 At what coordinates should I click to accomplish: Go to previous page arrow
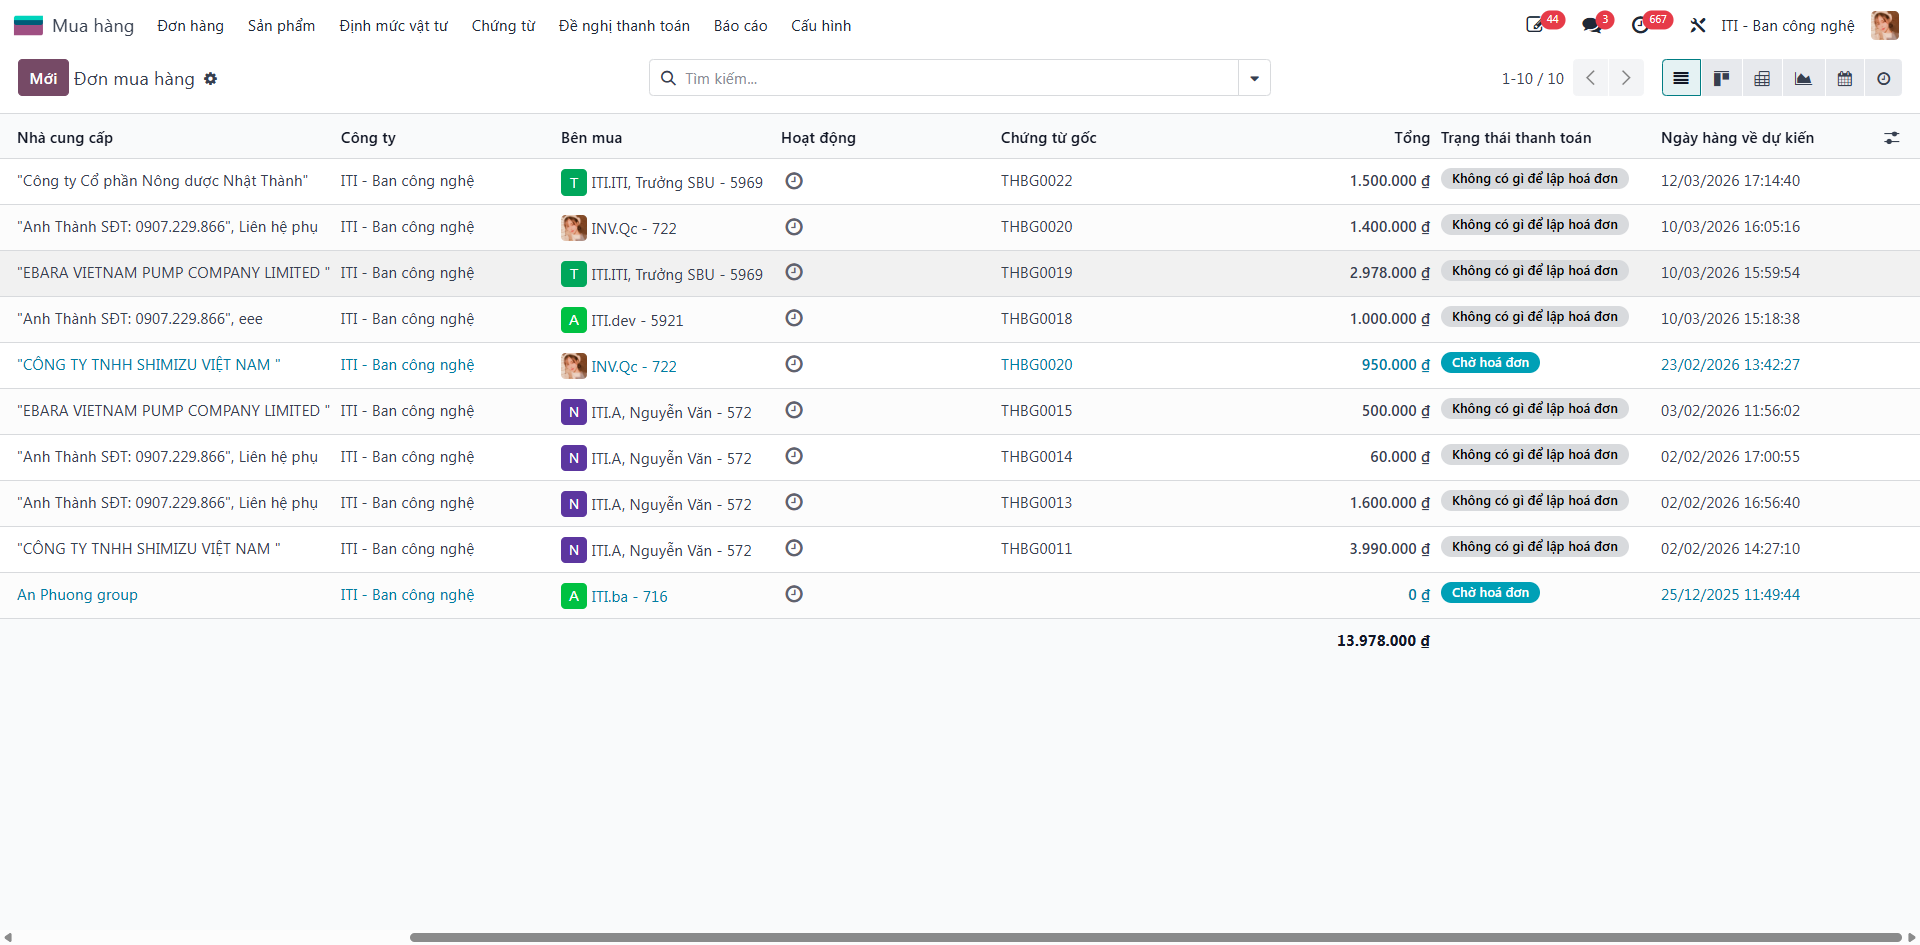coord(1590,78)
